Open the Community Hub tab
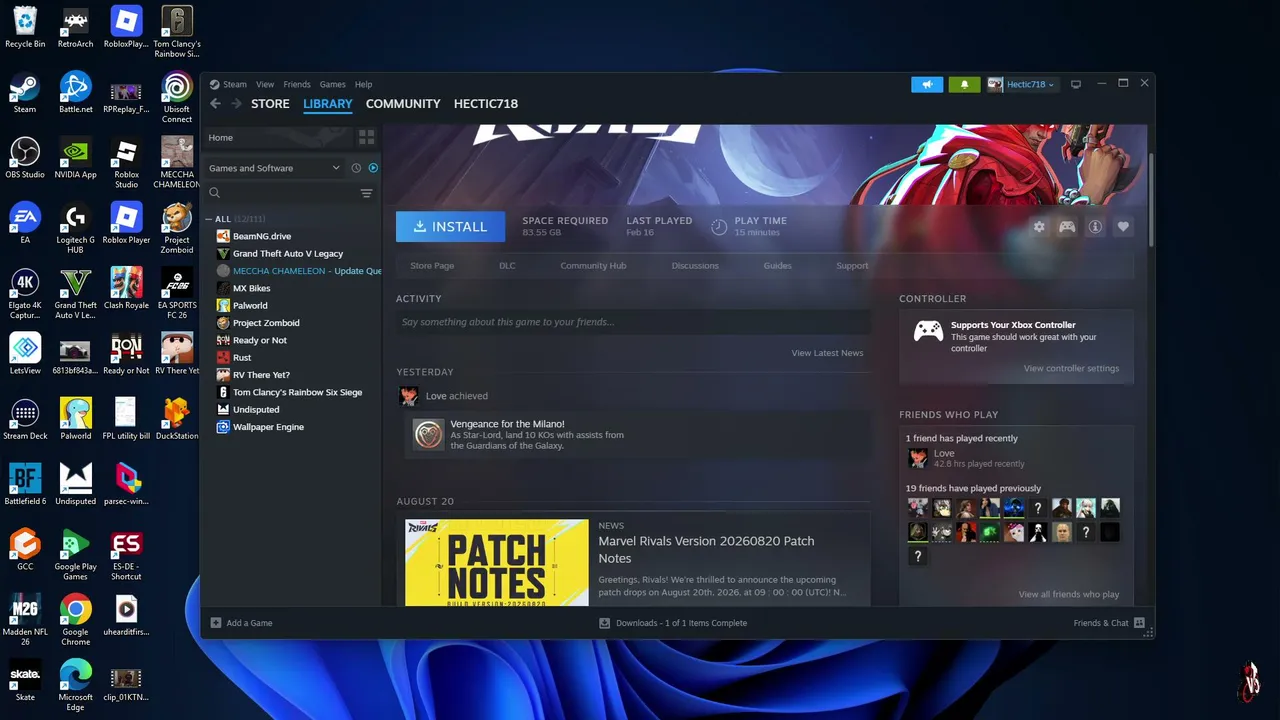1280x720 pixels. (x=593, y=266)
